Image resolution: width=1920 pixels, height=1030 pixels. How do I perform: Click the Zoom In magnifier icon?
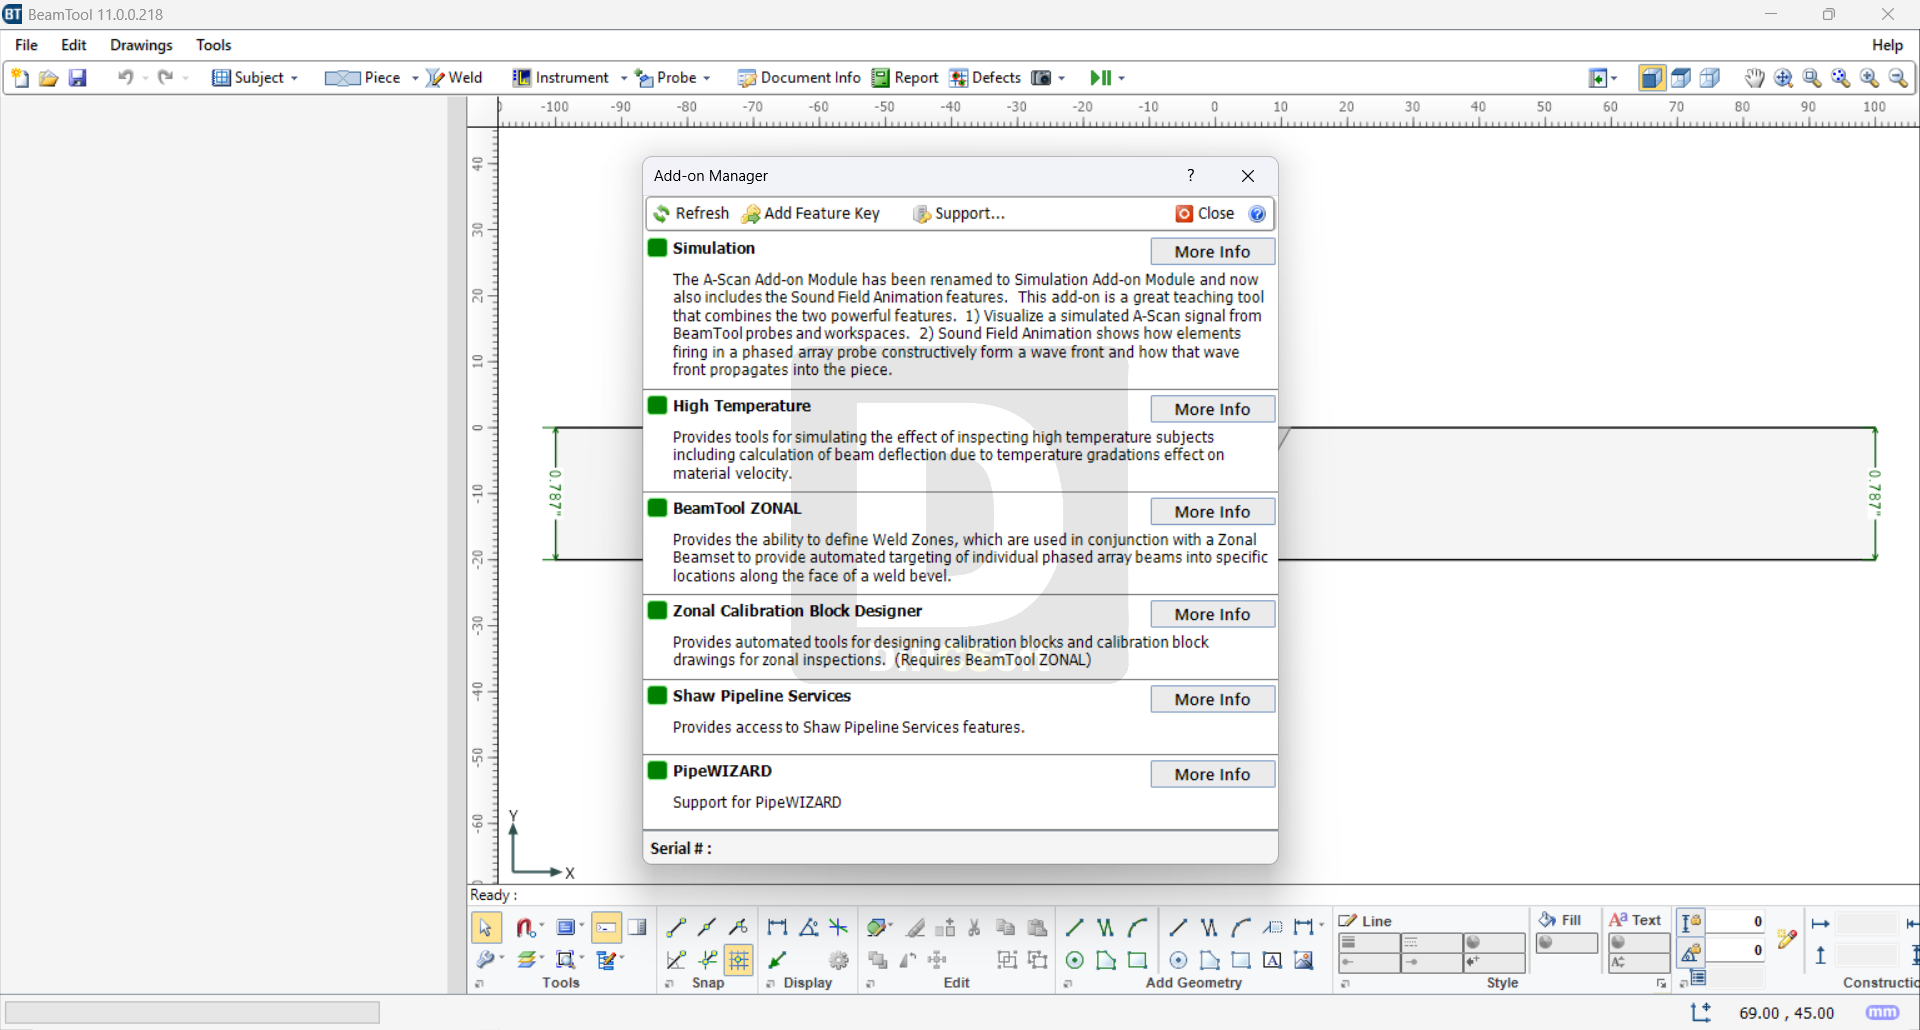click(x=1869, y=78)
